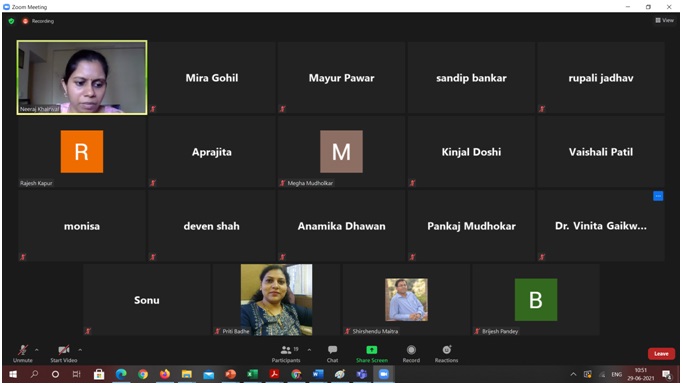Click the blue more-options button on Dr. Vinita tile
The height and width of the screenshot is (385, 682).
(658, 196)
